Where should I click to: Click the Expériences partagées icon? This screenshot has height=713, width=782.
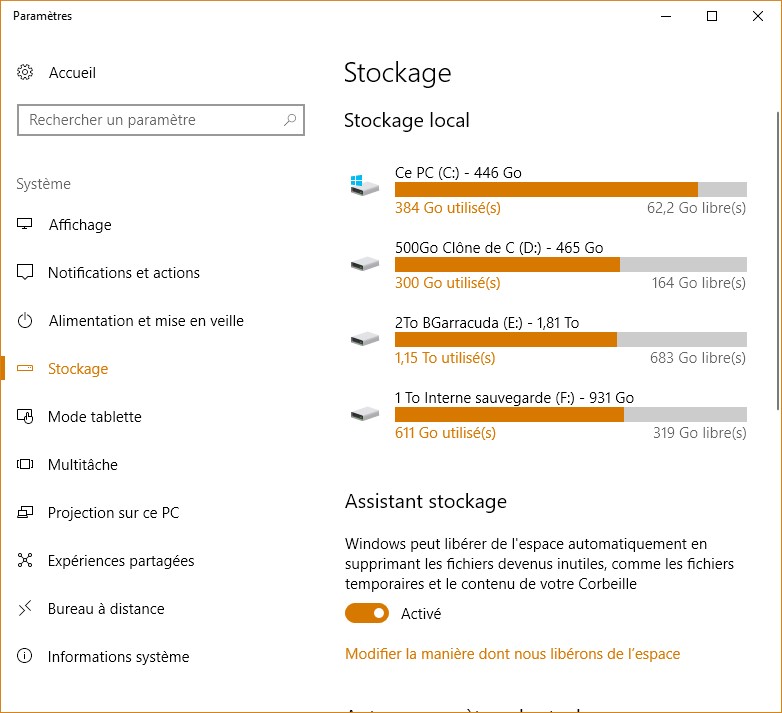pyautogui.click(x=26, y=561)
